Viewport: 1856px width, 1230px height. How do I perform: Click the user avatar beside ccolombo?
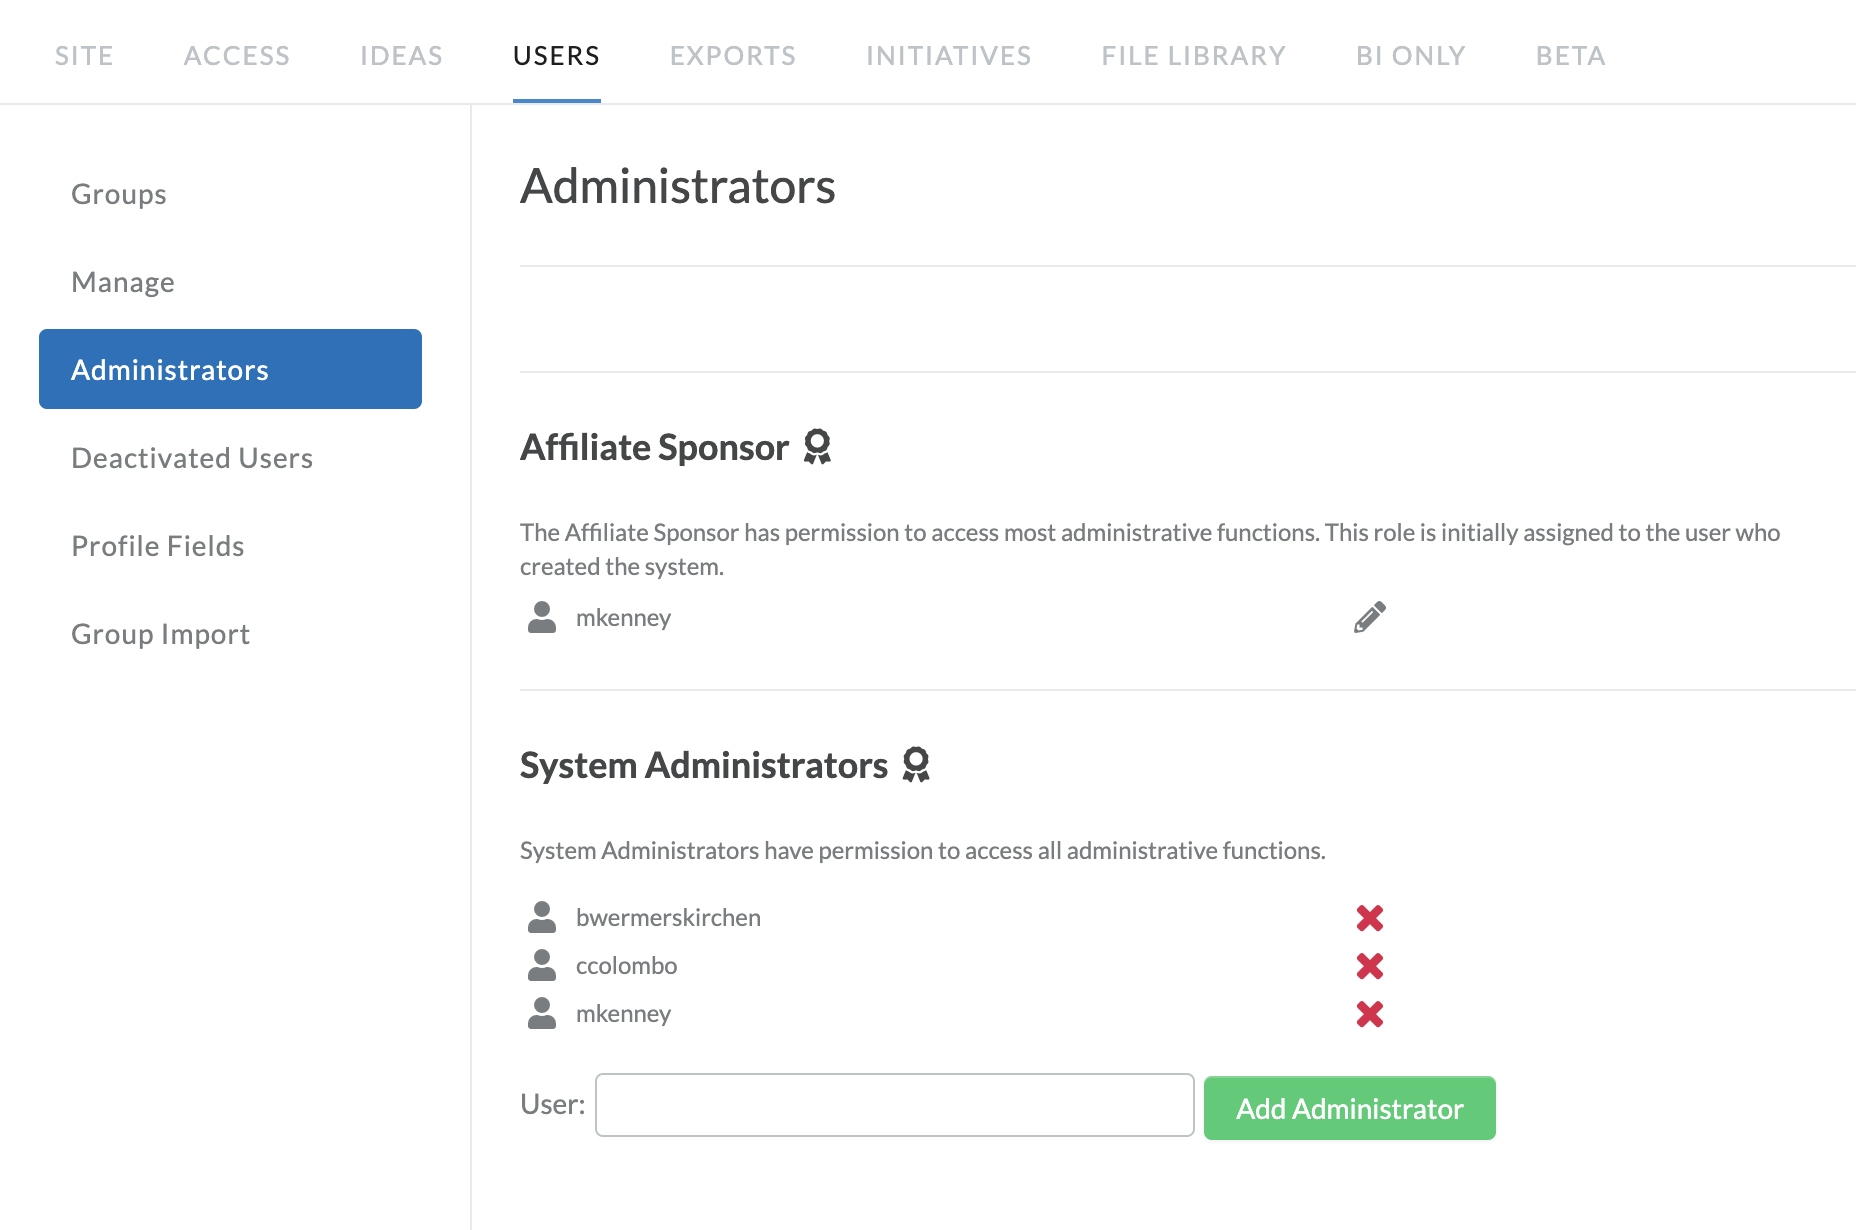542,965
